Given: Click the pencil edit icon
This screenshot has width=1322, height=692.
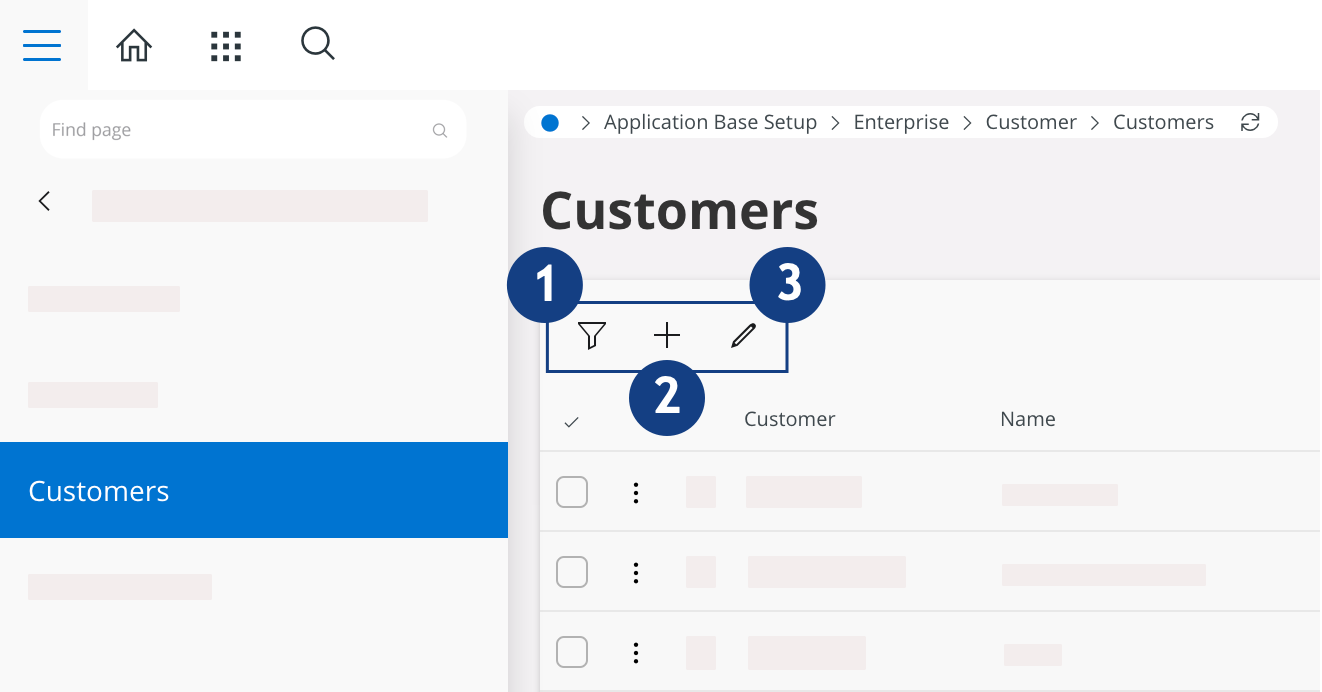Looking at the screenshot, I should 742,336.
